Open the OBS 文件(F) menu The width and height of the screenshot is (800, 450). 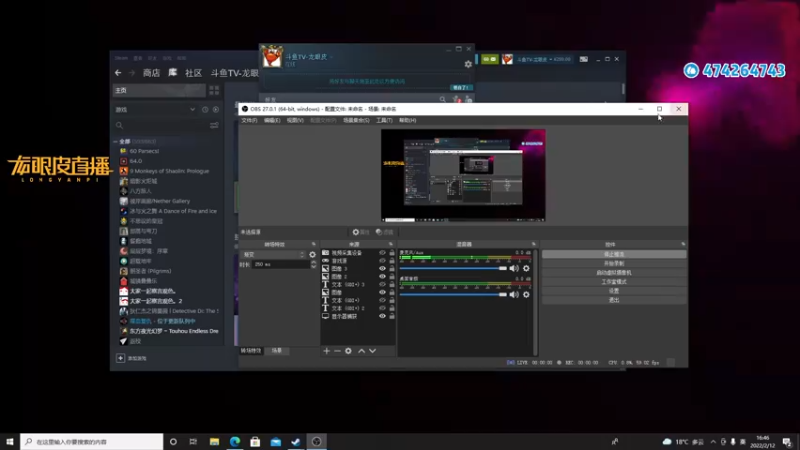(x=249, y=120)
